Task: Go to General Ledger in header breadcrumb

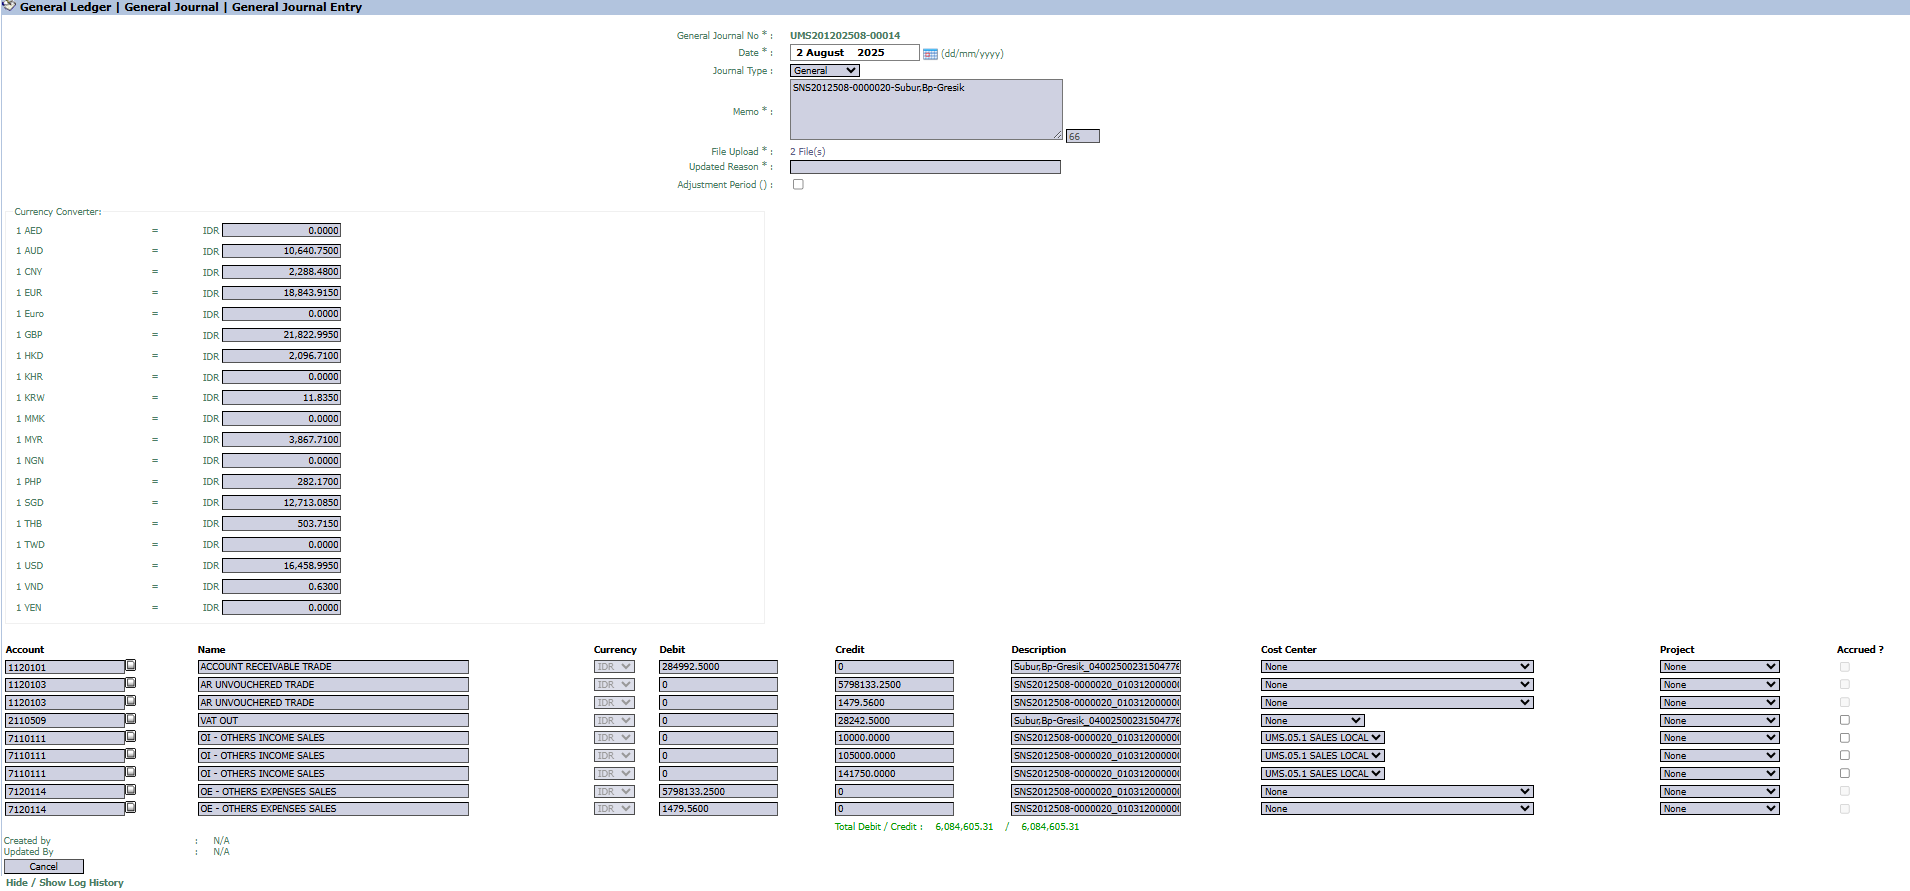Action: 65,7
